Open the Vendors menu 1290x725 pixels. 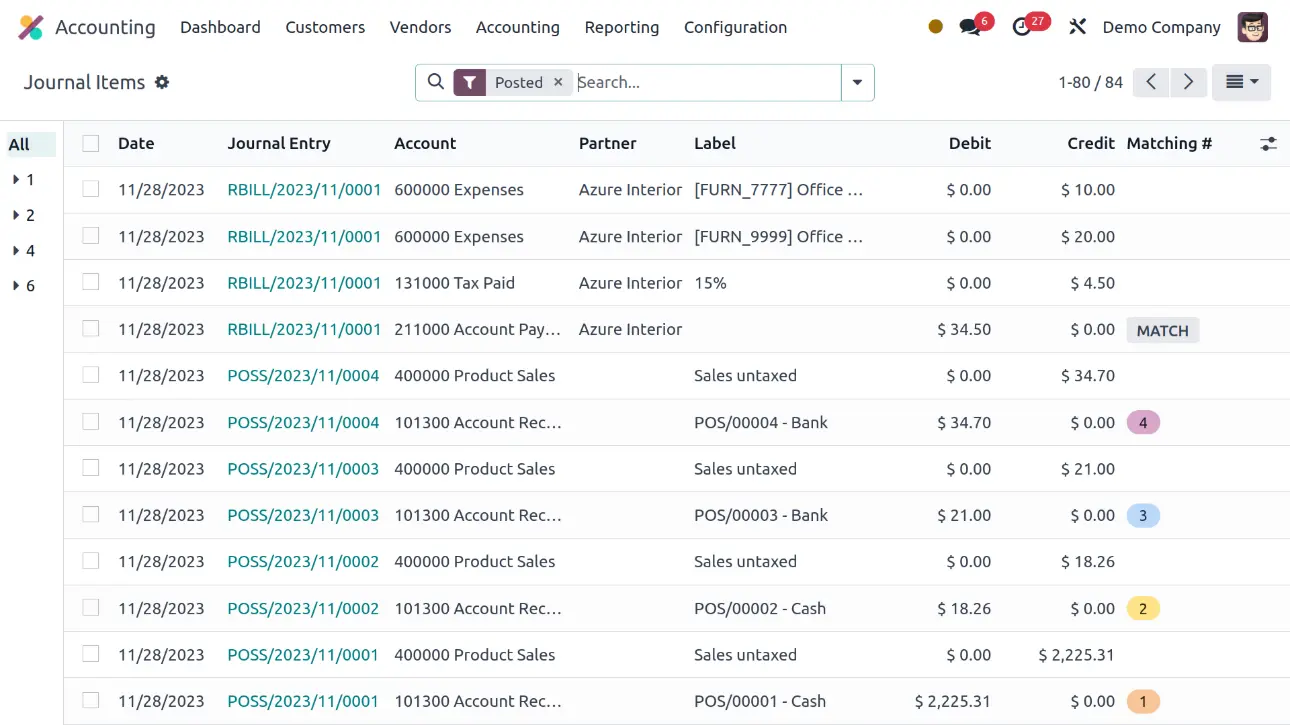[x=420, y=28]
